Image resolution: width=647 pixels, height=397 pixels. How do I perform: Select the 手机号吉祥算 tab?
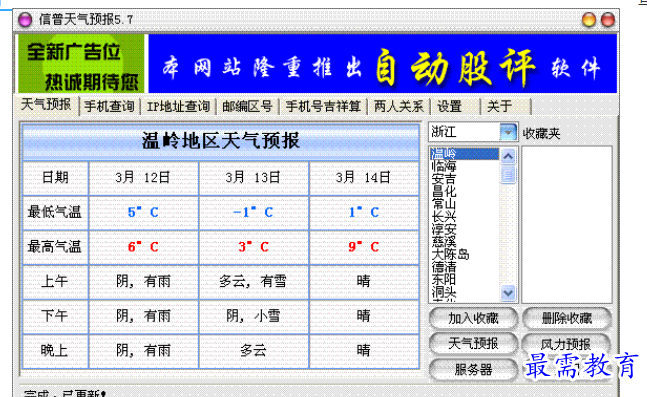324,106
